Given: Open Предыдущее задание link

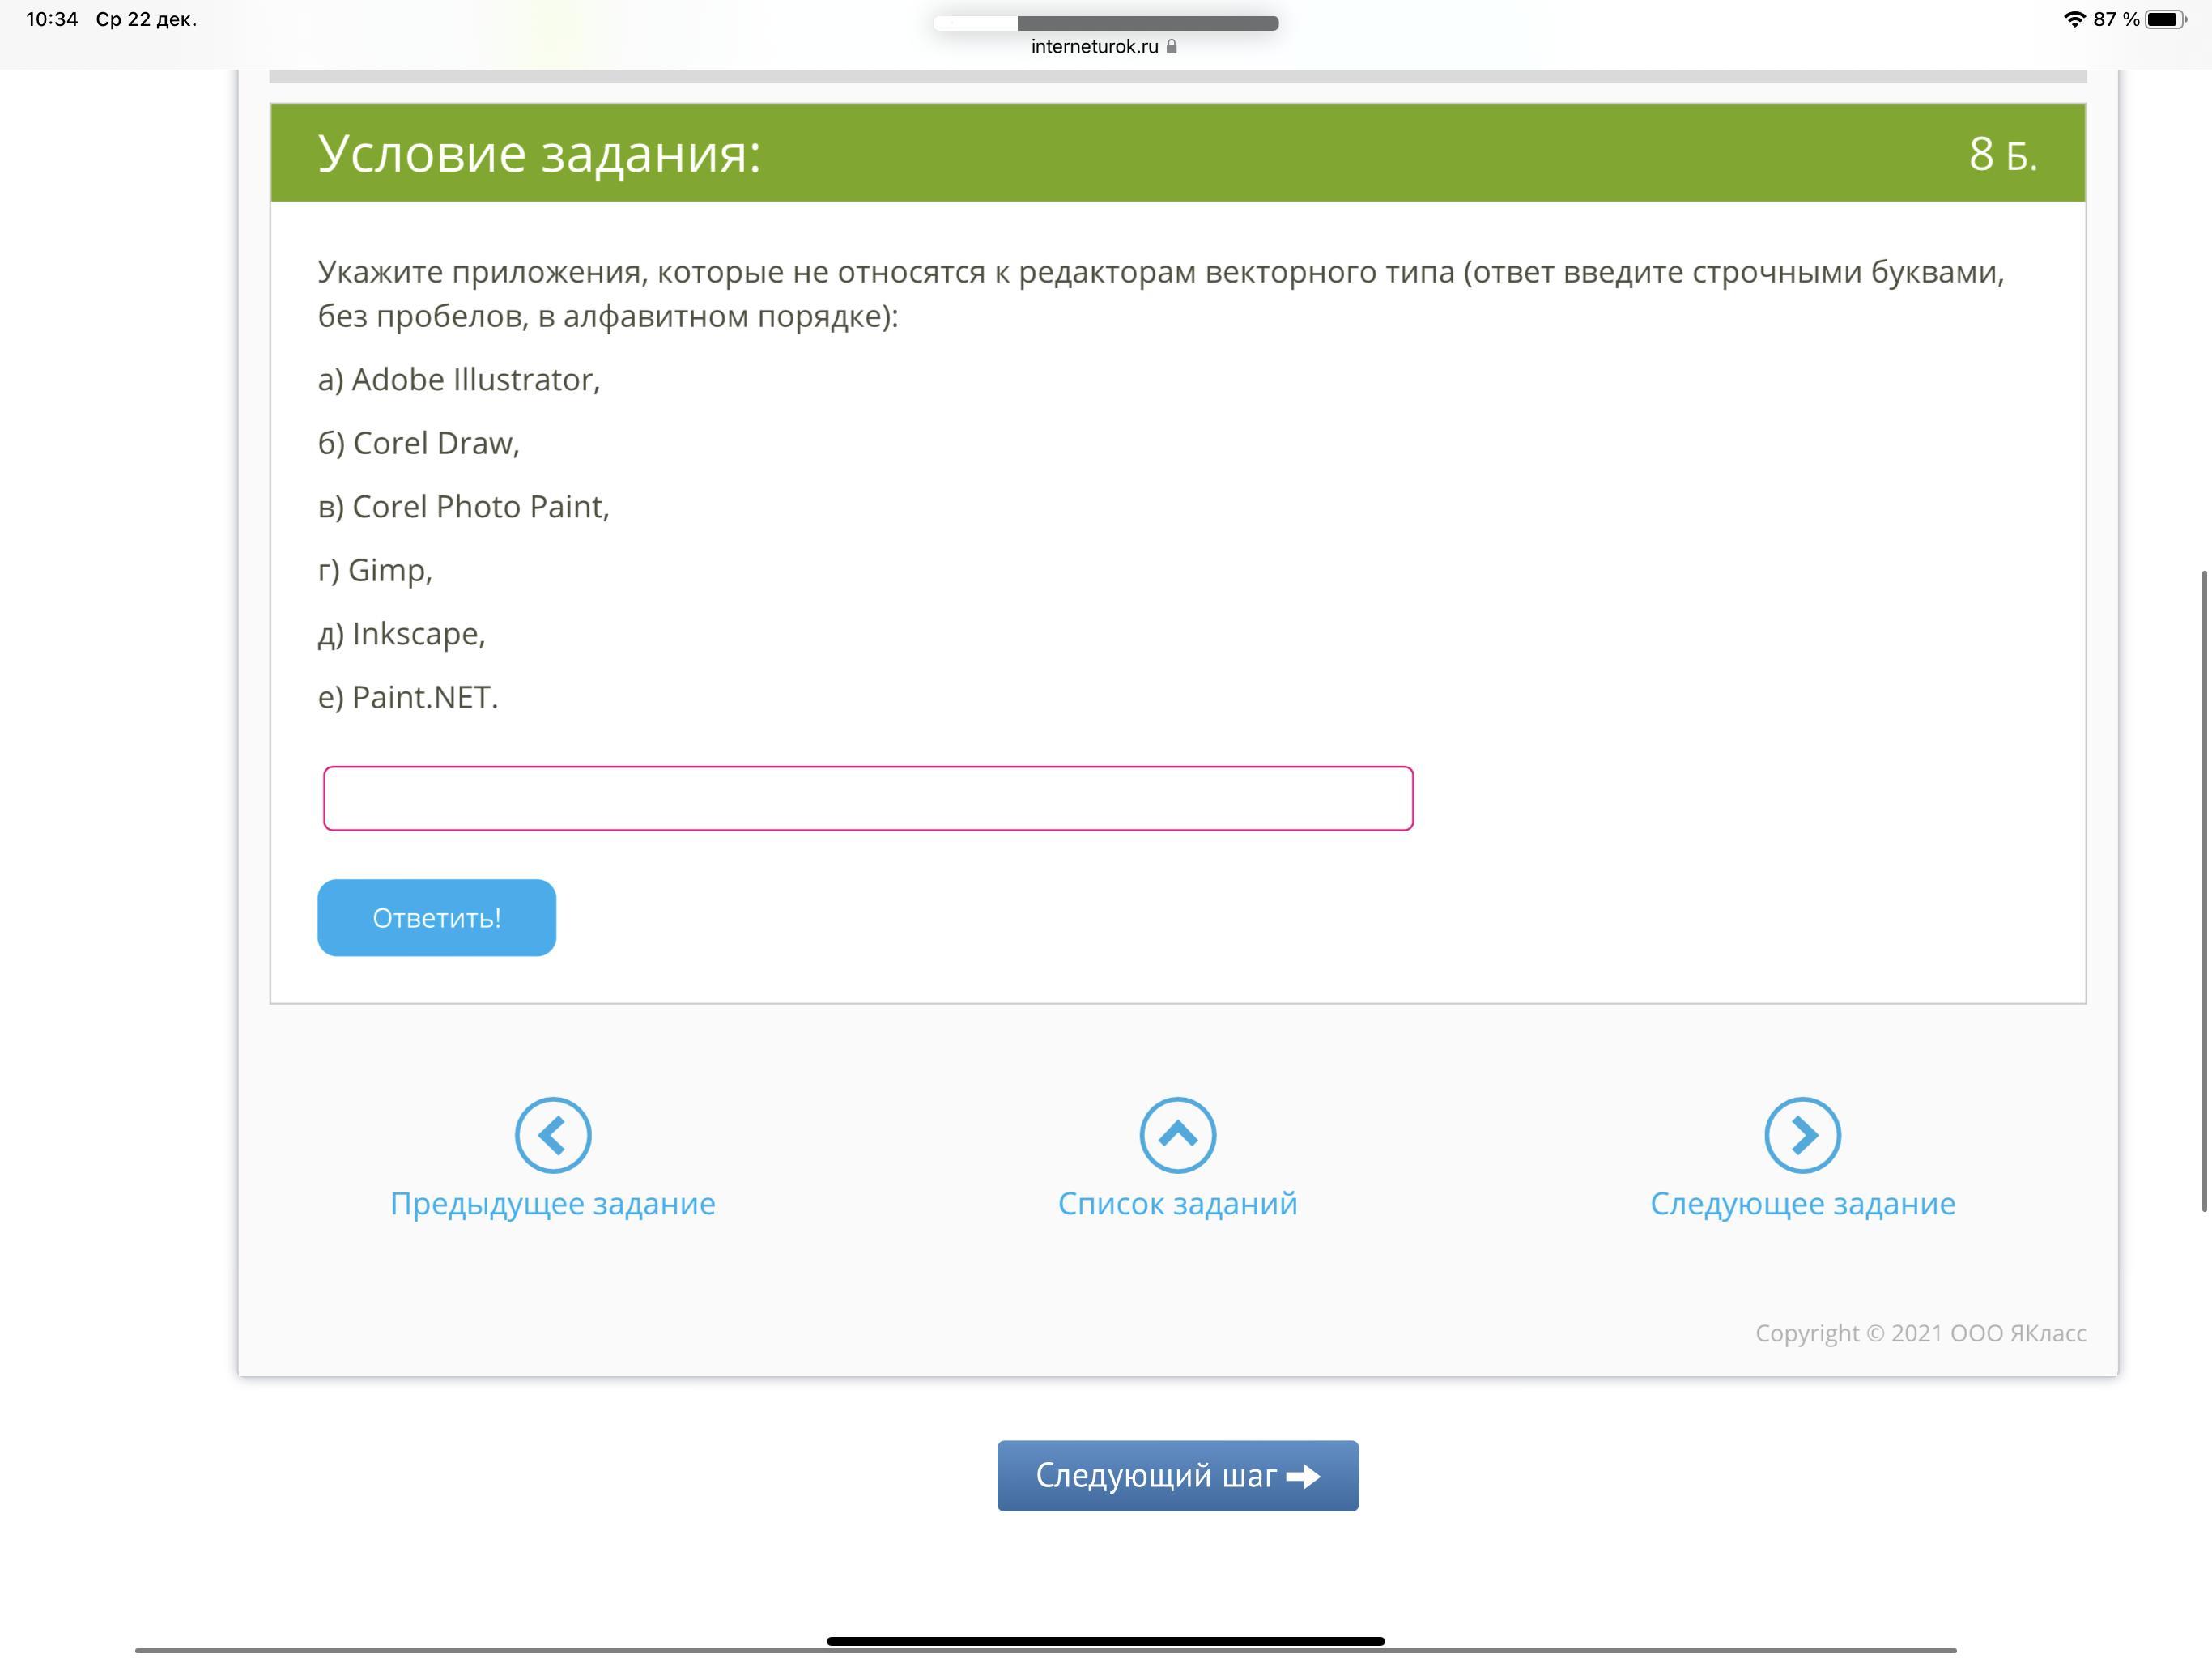Looking at the screenshot, I should (553, 1203).
